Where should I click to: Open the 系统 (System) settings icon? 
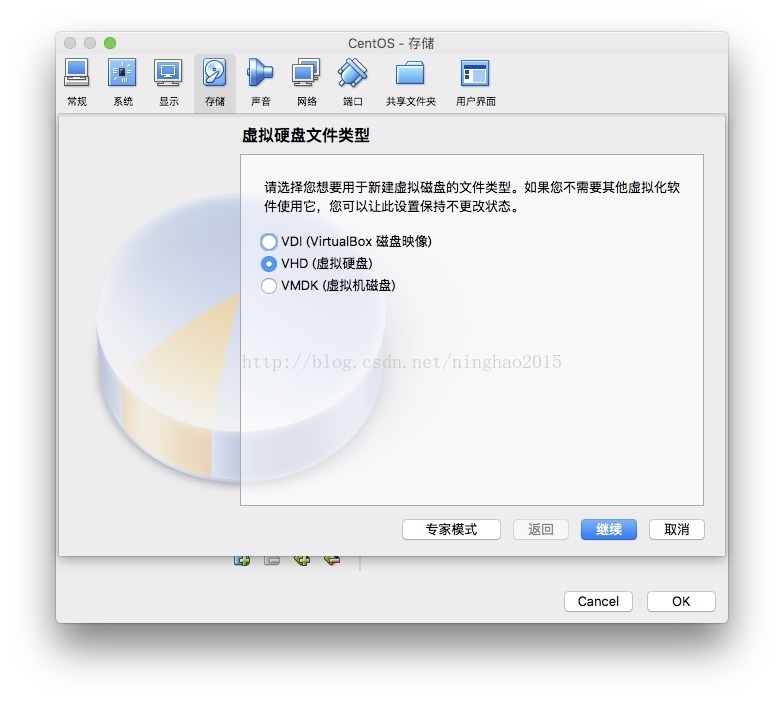(122, 82)
